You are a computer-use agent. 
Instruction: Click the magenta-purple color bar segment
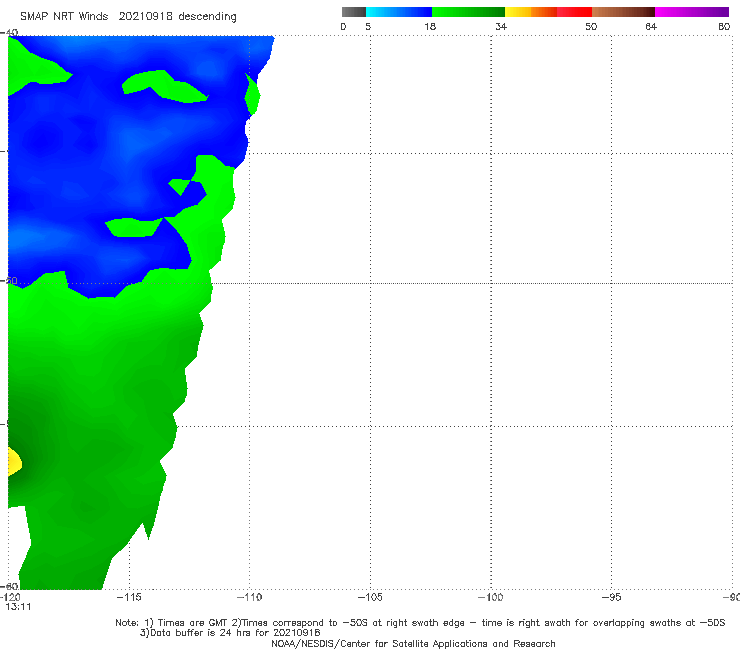pyautogui.click(x=692, y=12)
